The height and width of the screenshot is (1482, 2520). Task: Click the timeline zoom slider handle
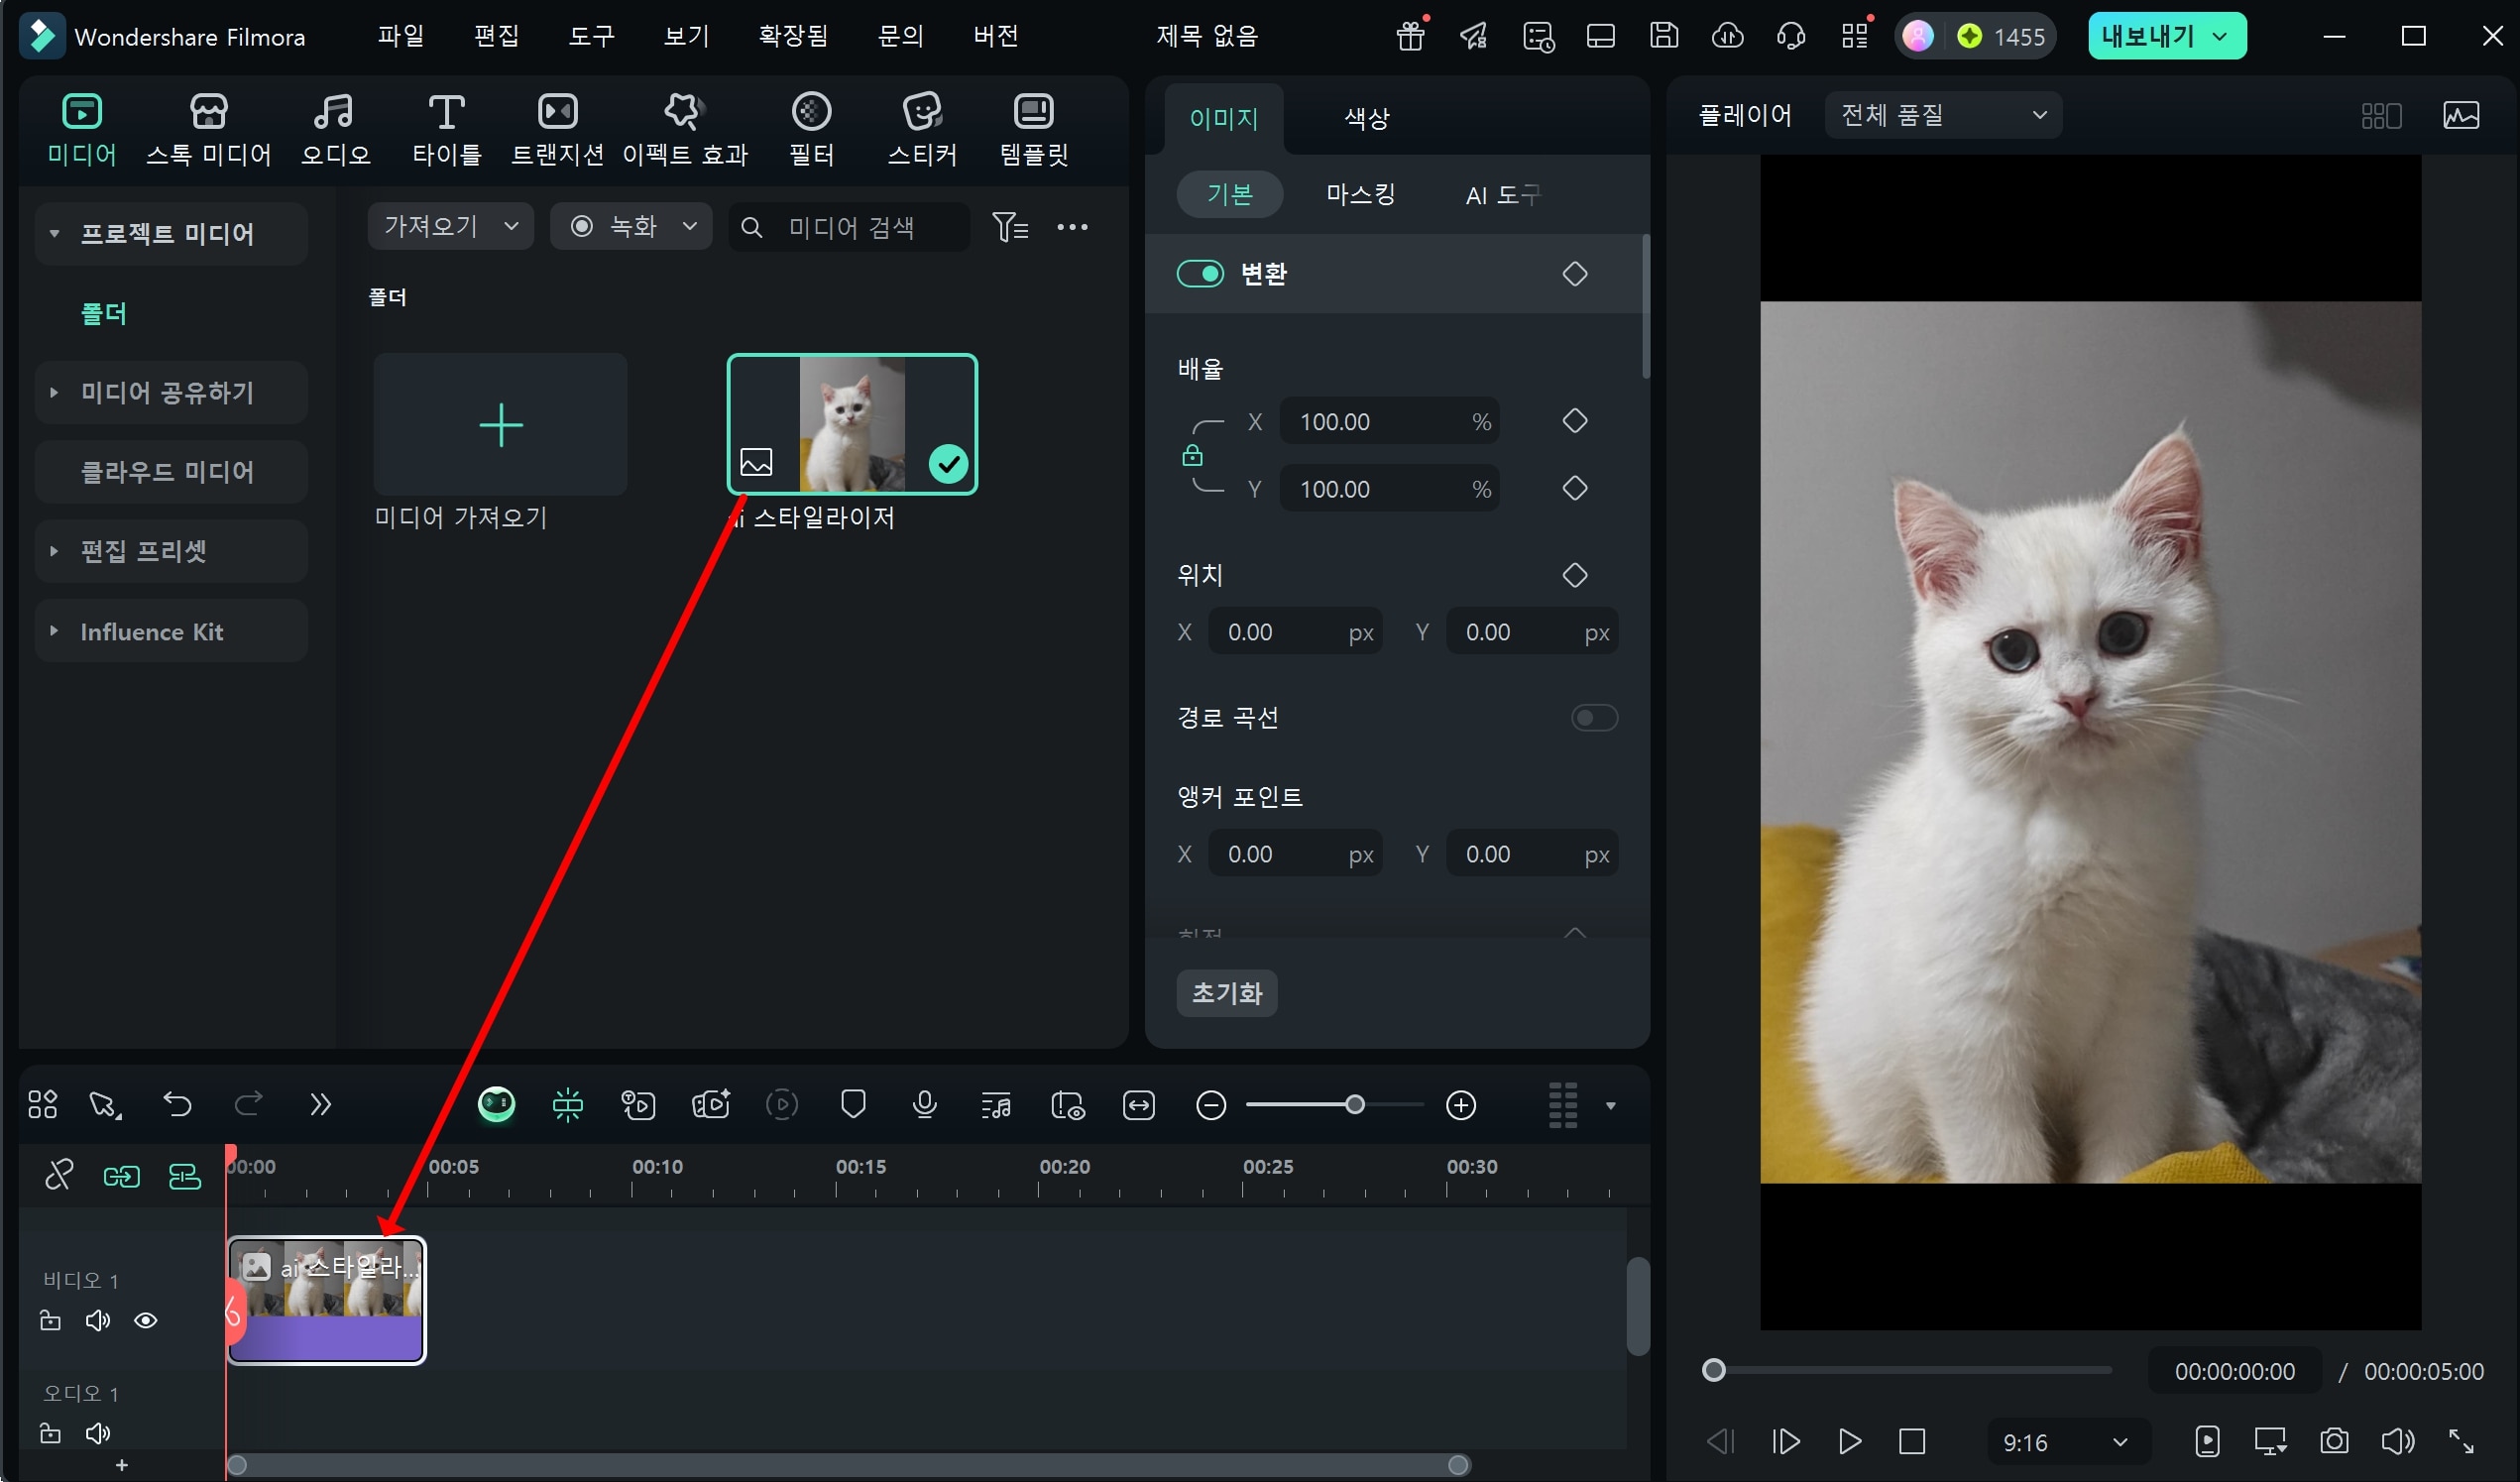click(1354, 1105)
